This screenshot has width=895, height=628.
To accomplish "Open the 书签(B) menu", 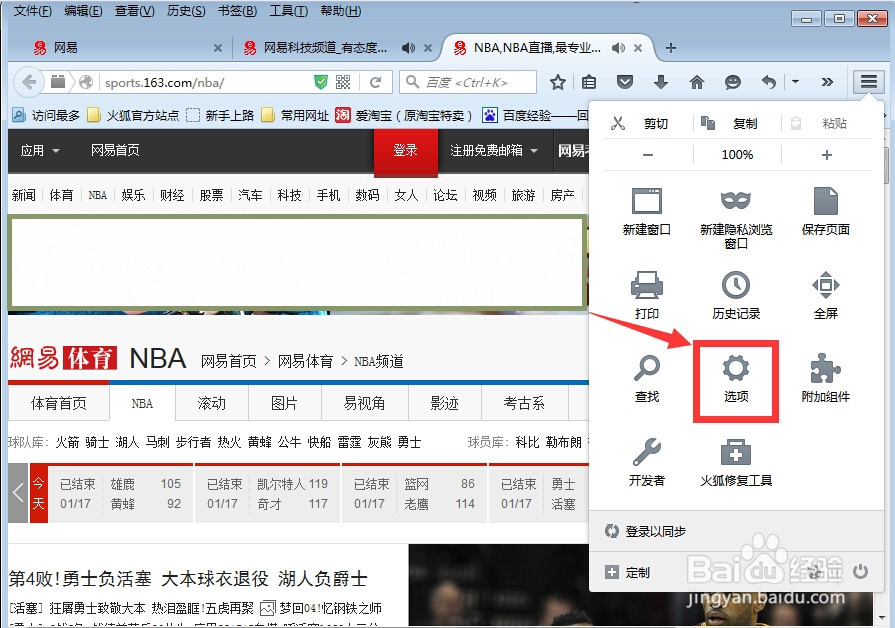I will [237, 11].
